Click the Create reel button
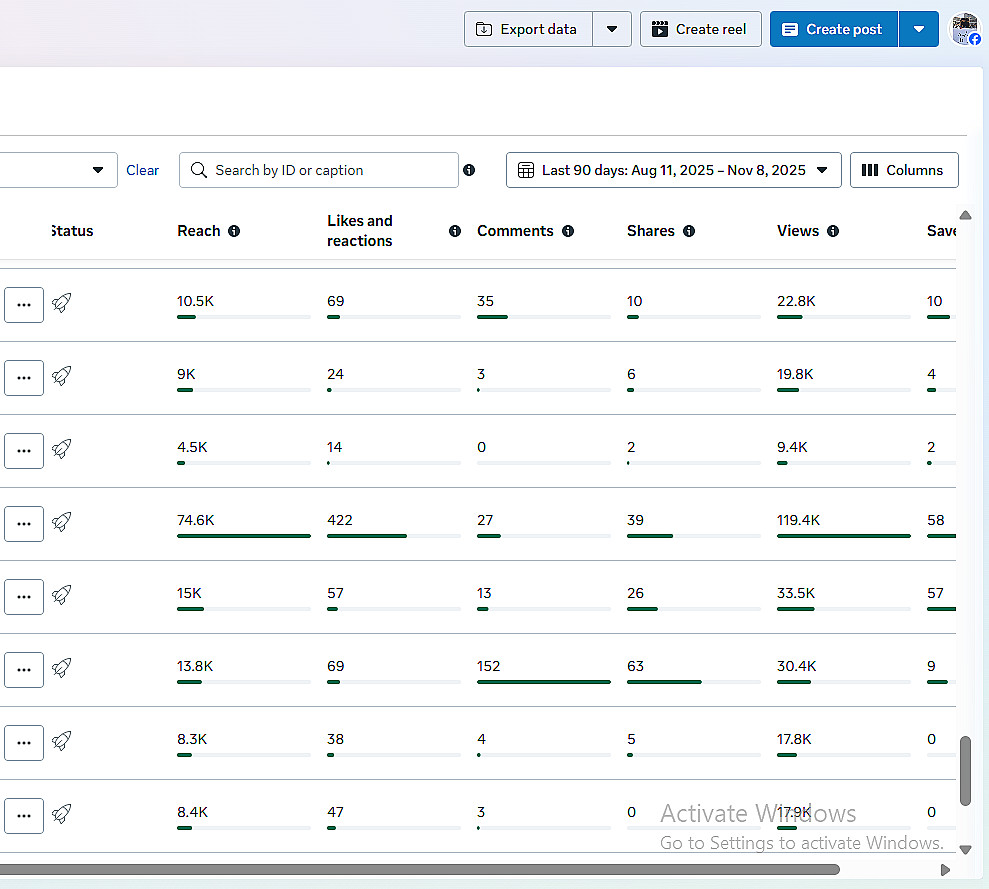This screenshot has width=989, height=889. 700,29
